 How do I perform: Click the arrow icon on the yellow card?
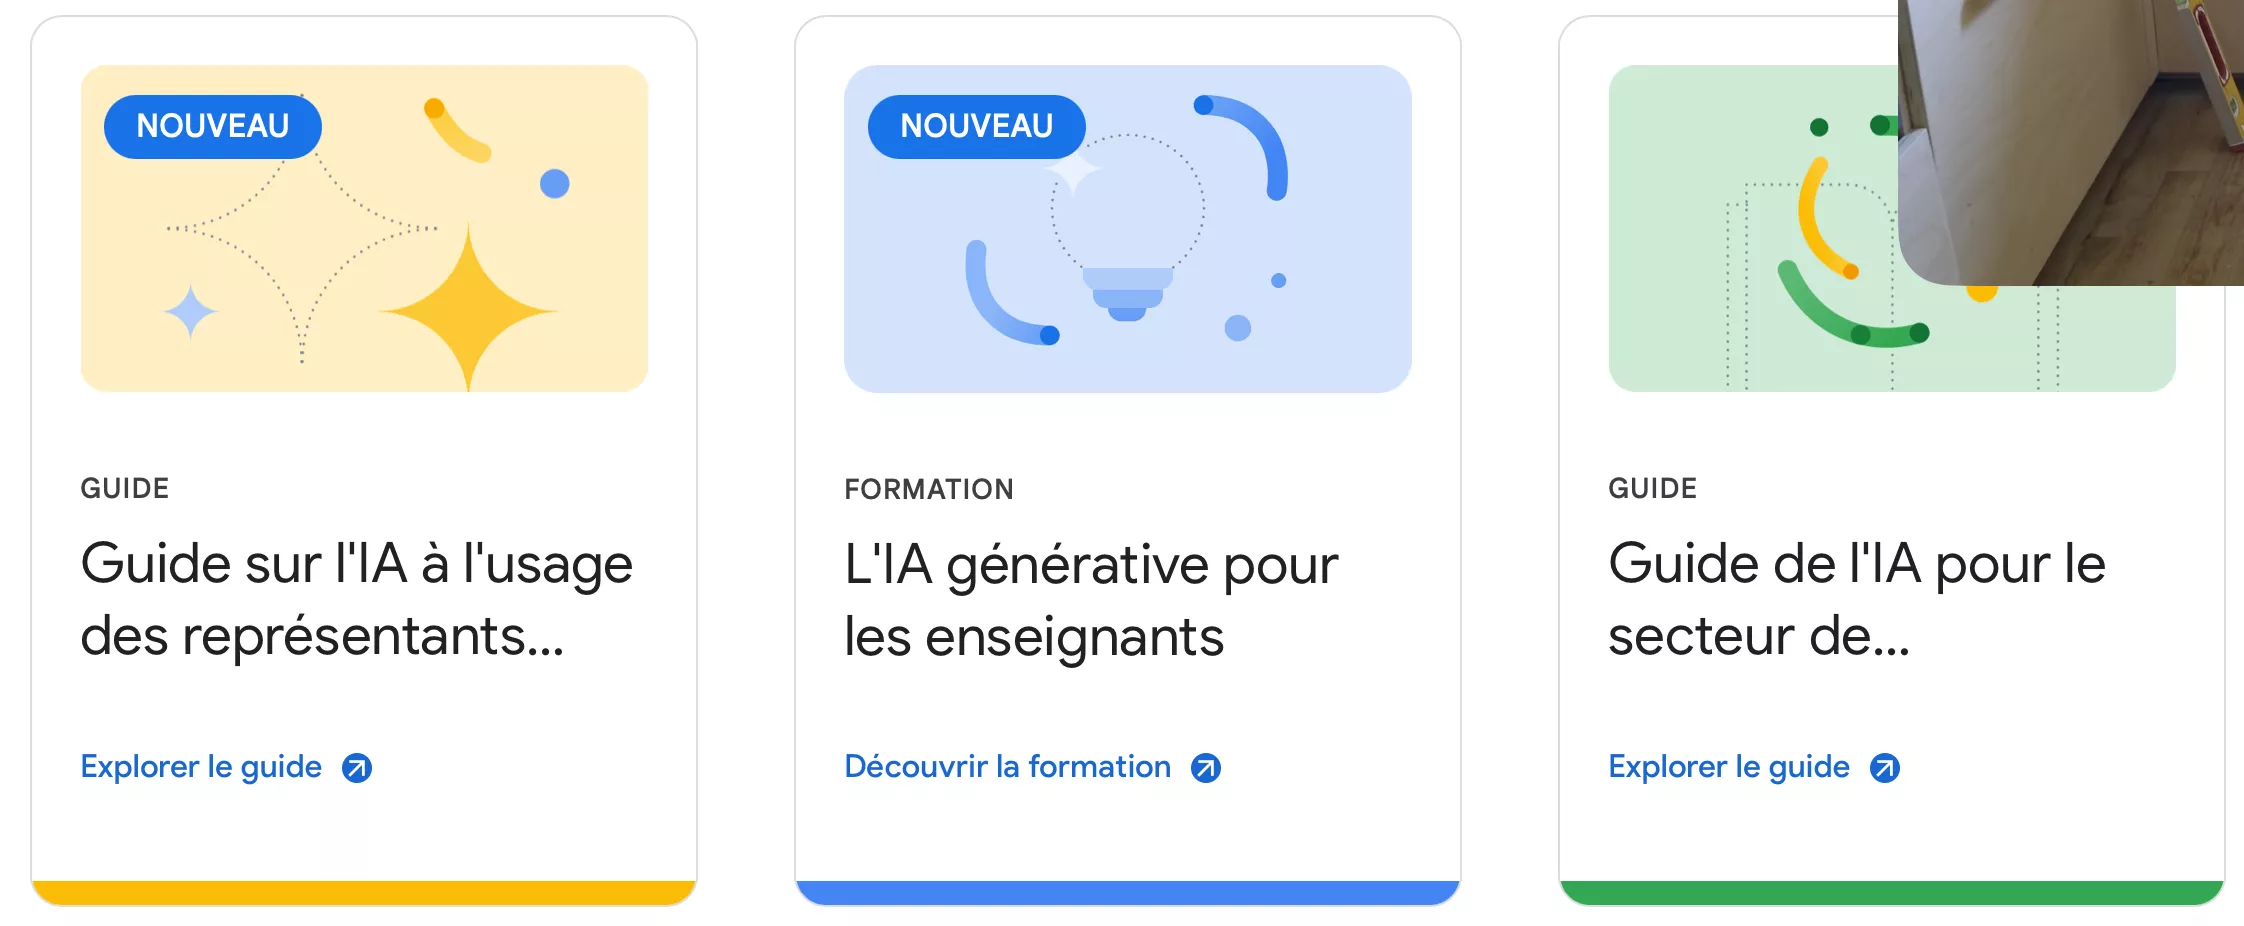point(357,768)
